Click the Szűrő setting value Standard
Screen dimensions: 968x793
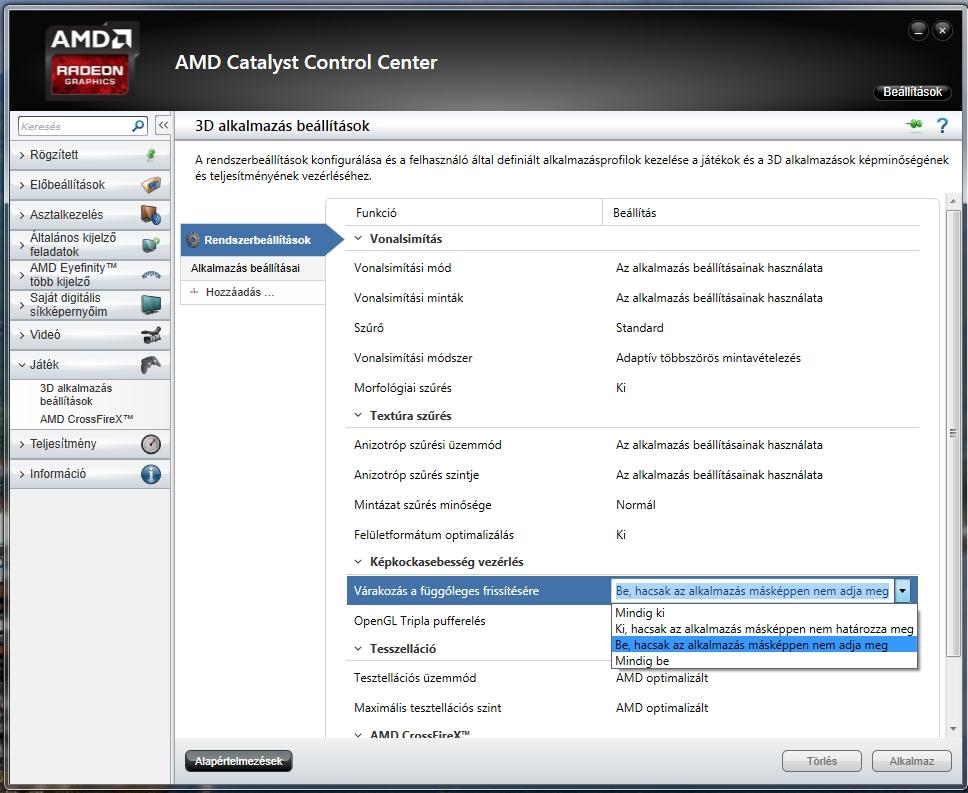[639, 328]
